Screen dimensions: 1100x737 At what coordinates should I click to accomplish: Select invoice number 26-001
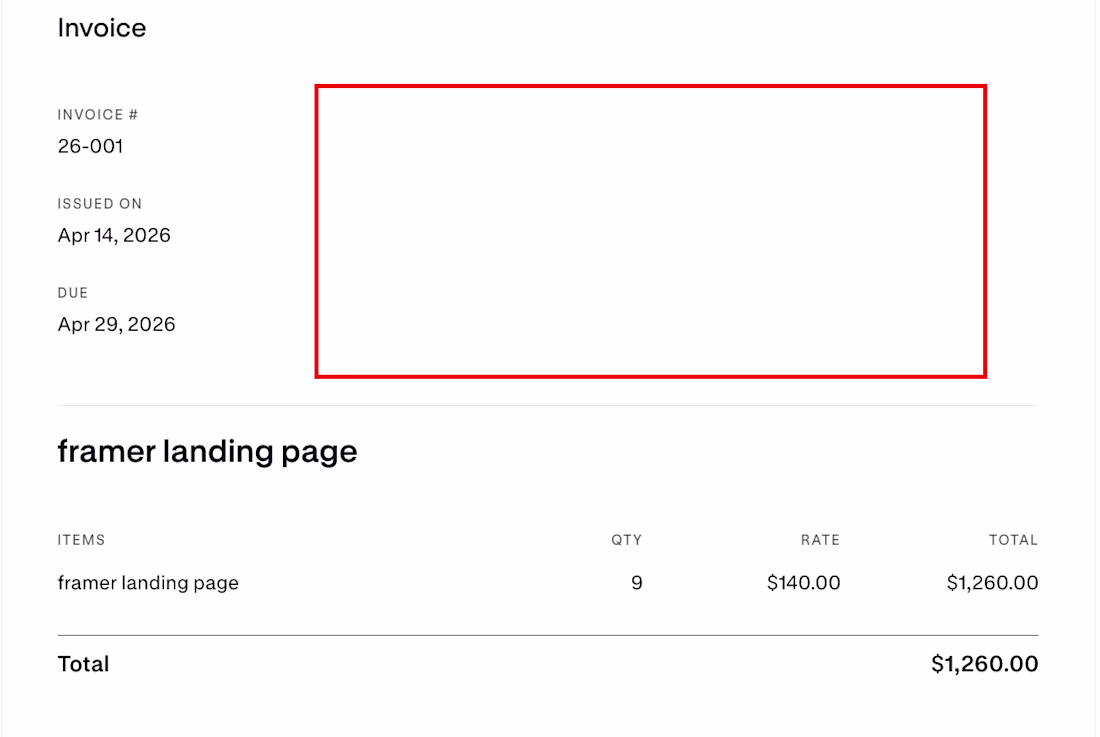[90, 146]
